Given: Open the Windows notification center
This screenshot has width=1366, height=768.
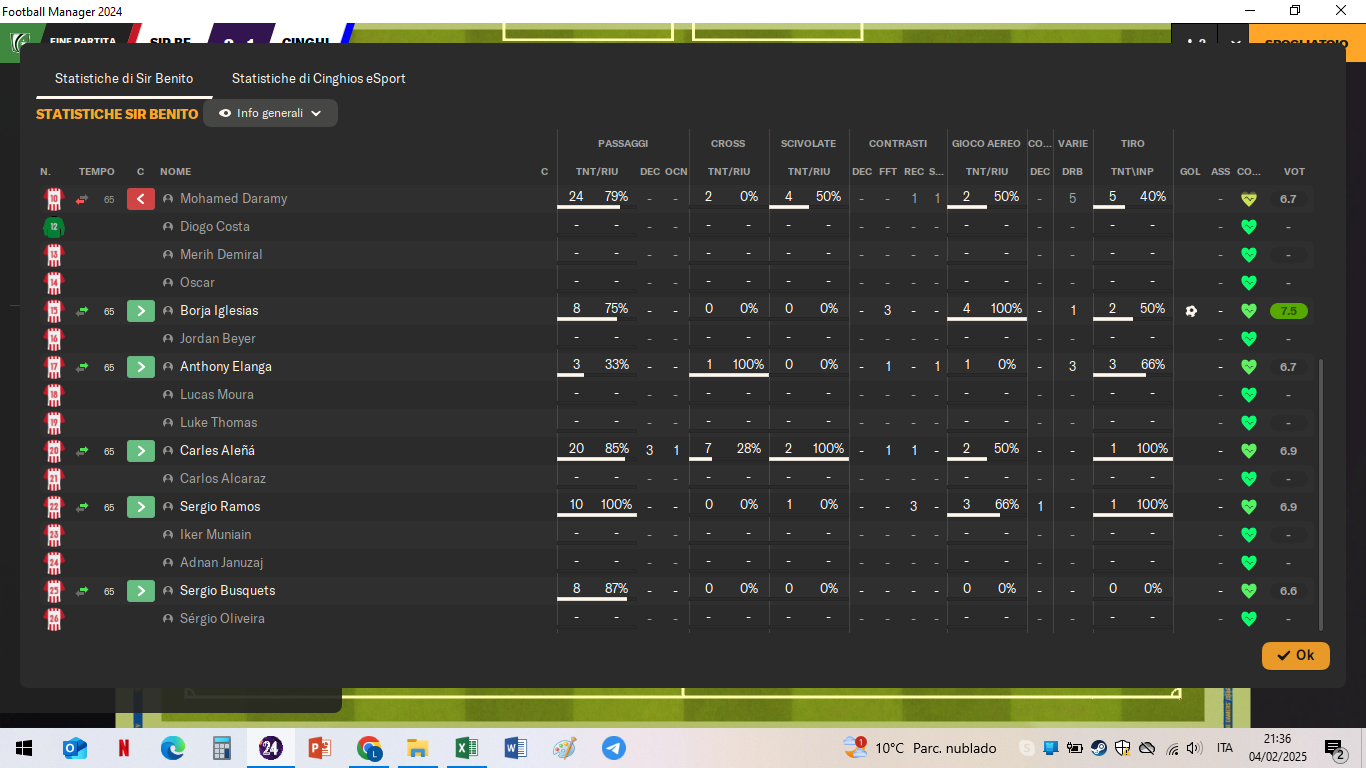Looking at the screenshot, I should (1334, 749).
